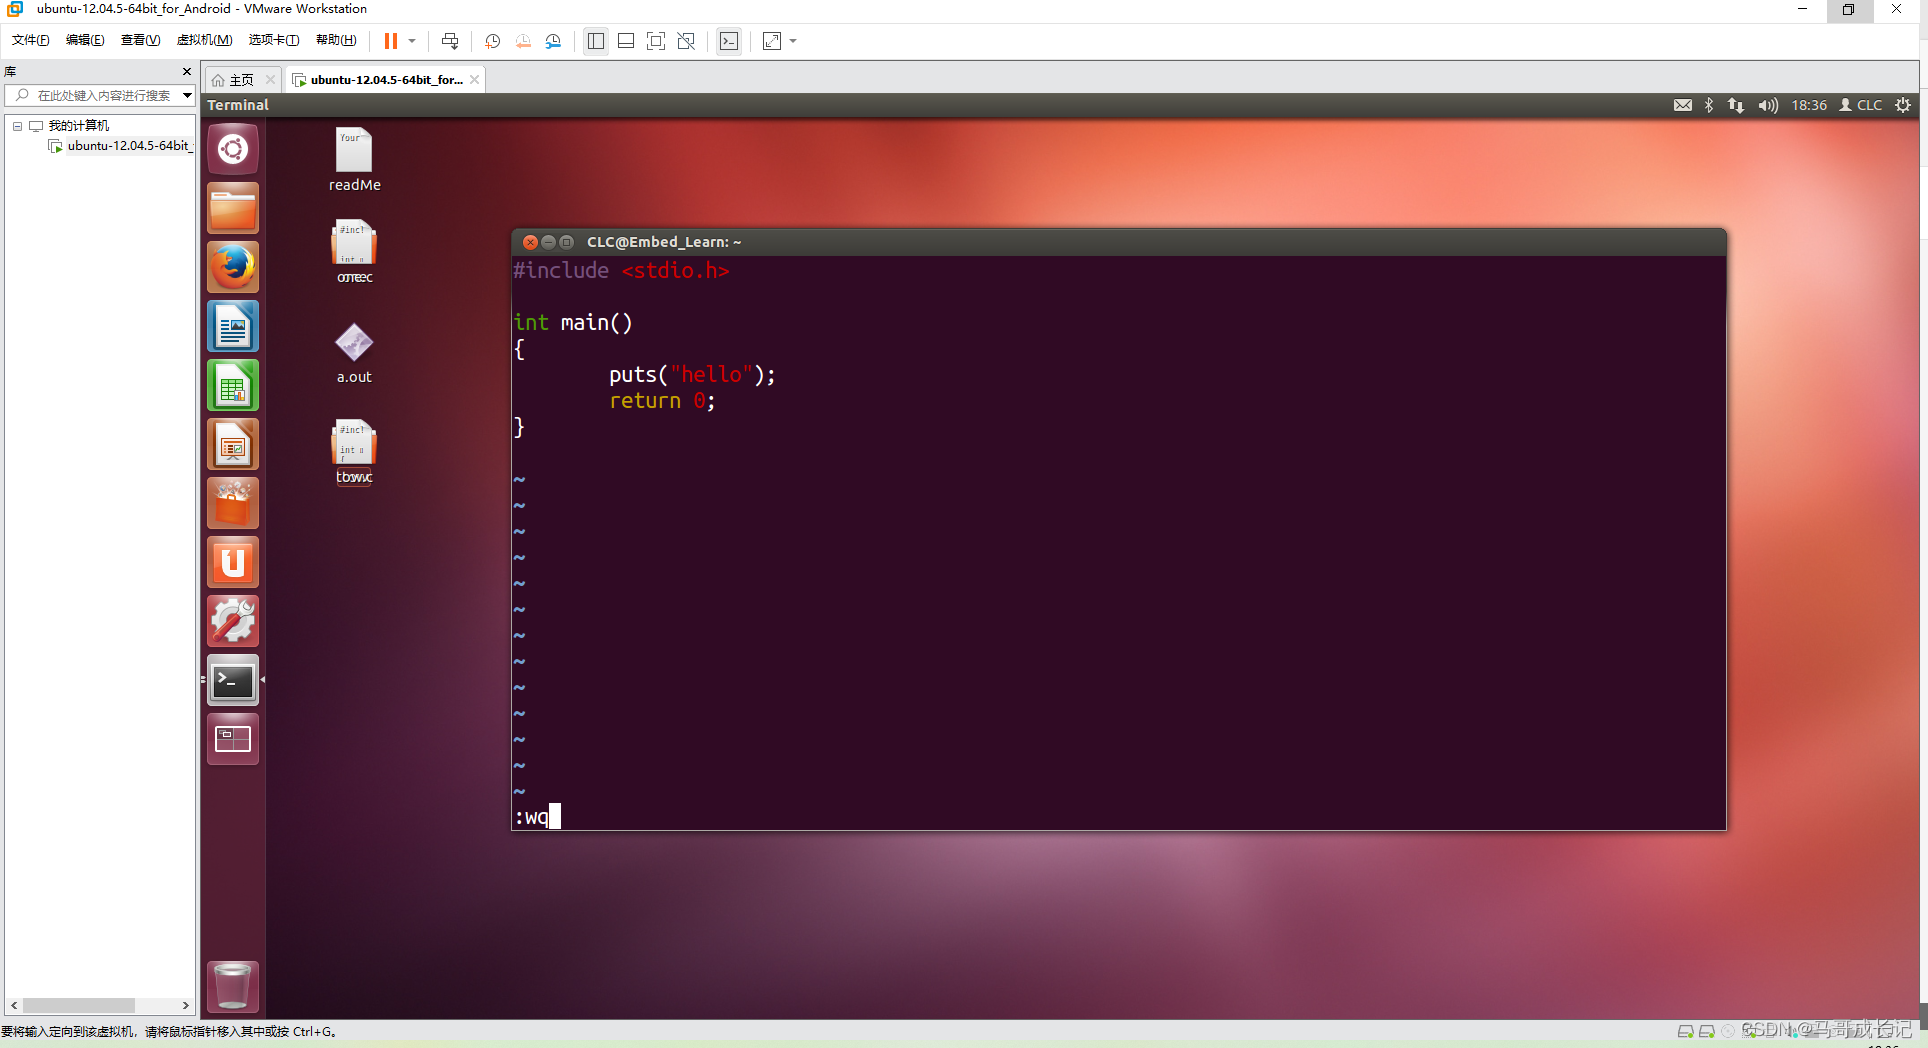This screenshot has width=1928, height=1048.
Task: Open the network indicator in panel
Action: pos(1736,105)
